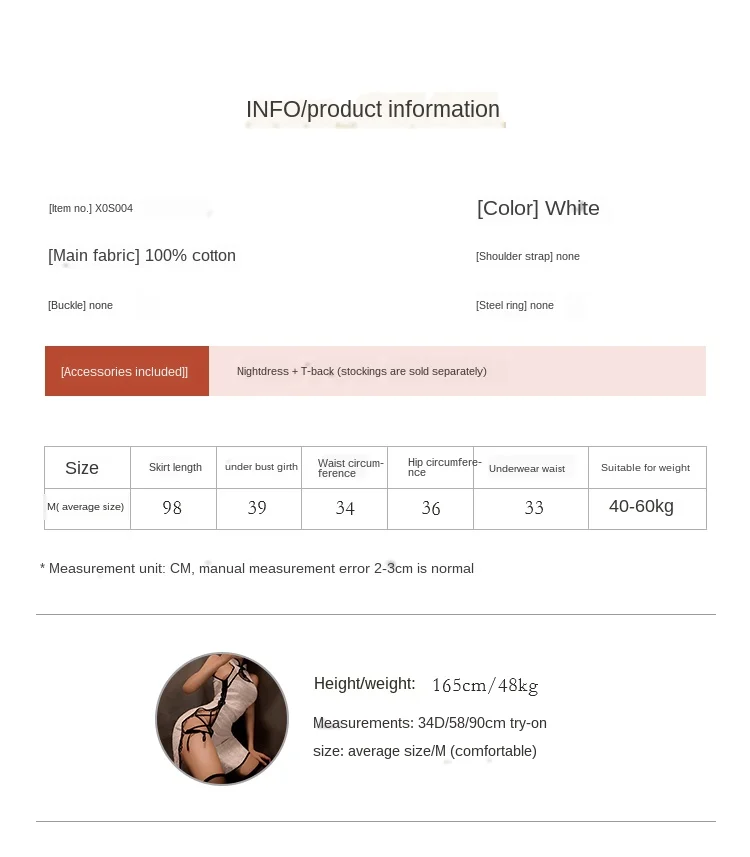Click the M average size row label

[x=87, y=508]
